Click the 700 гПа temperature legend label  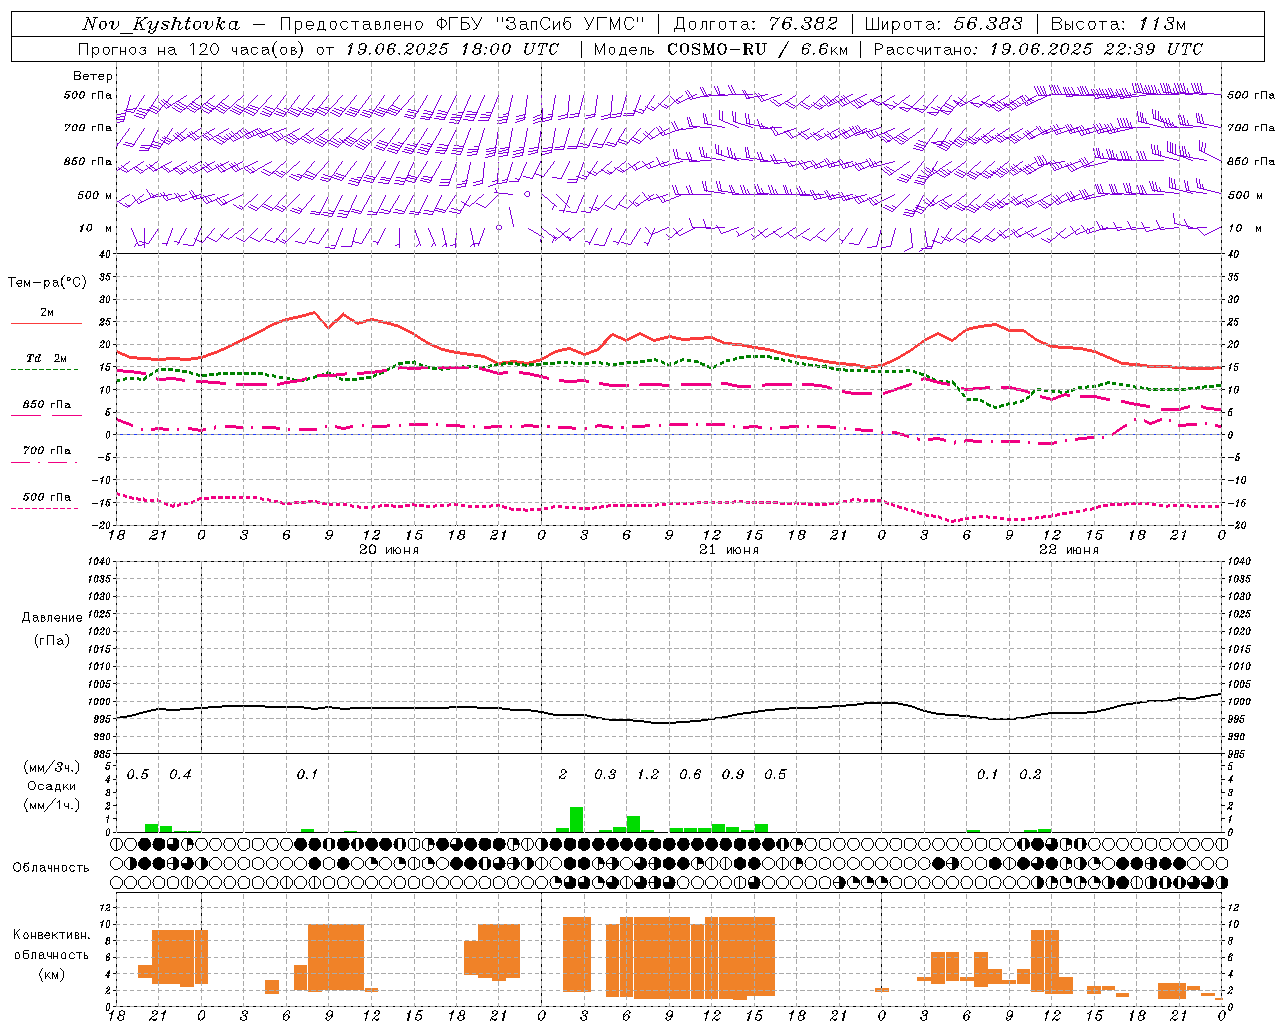click(x=47, y=451)
